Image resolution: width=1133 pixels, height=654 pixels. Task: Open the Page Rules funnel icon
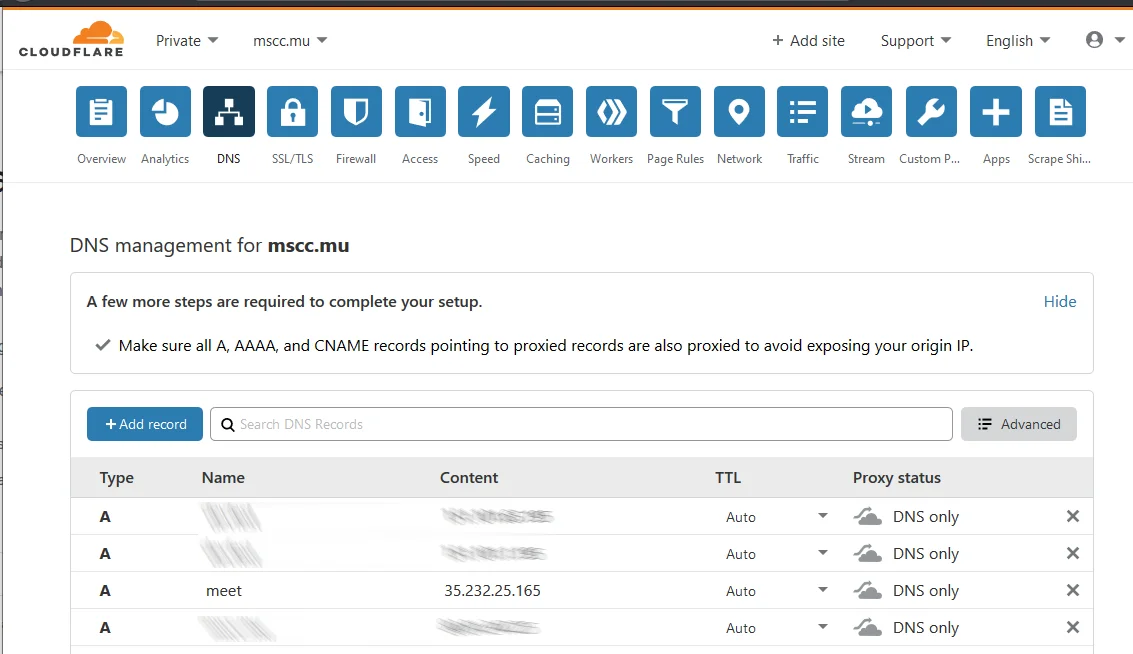click(x=676, y=111)
